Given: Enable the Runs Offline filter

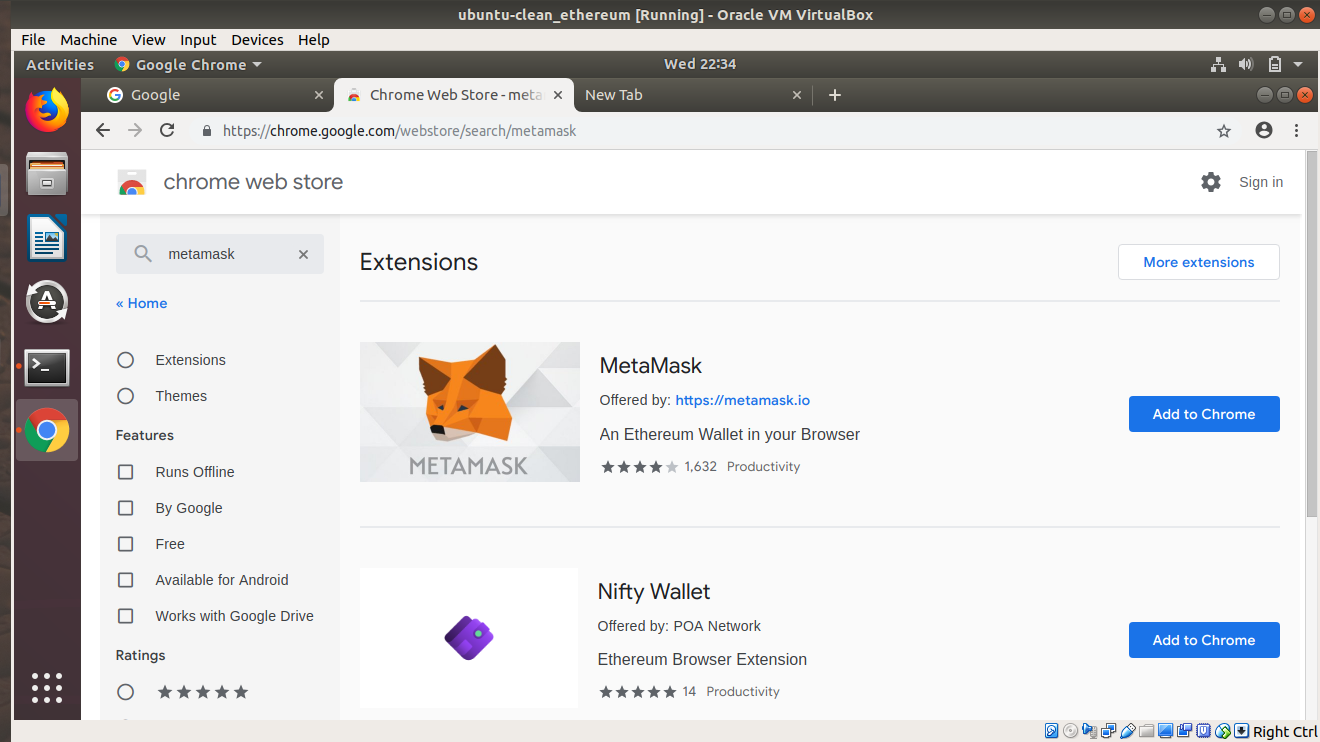Looking at the screenshot, I should pyautogui.click(x=125, y=471).
